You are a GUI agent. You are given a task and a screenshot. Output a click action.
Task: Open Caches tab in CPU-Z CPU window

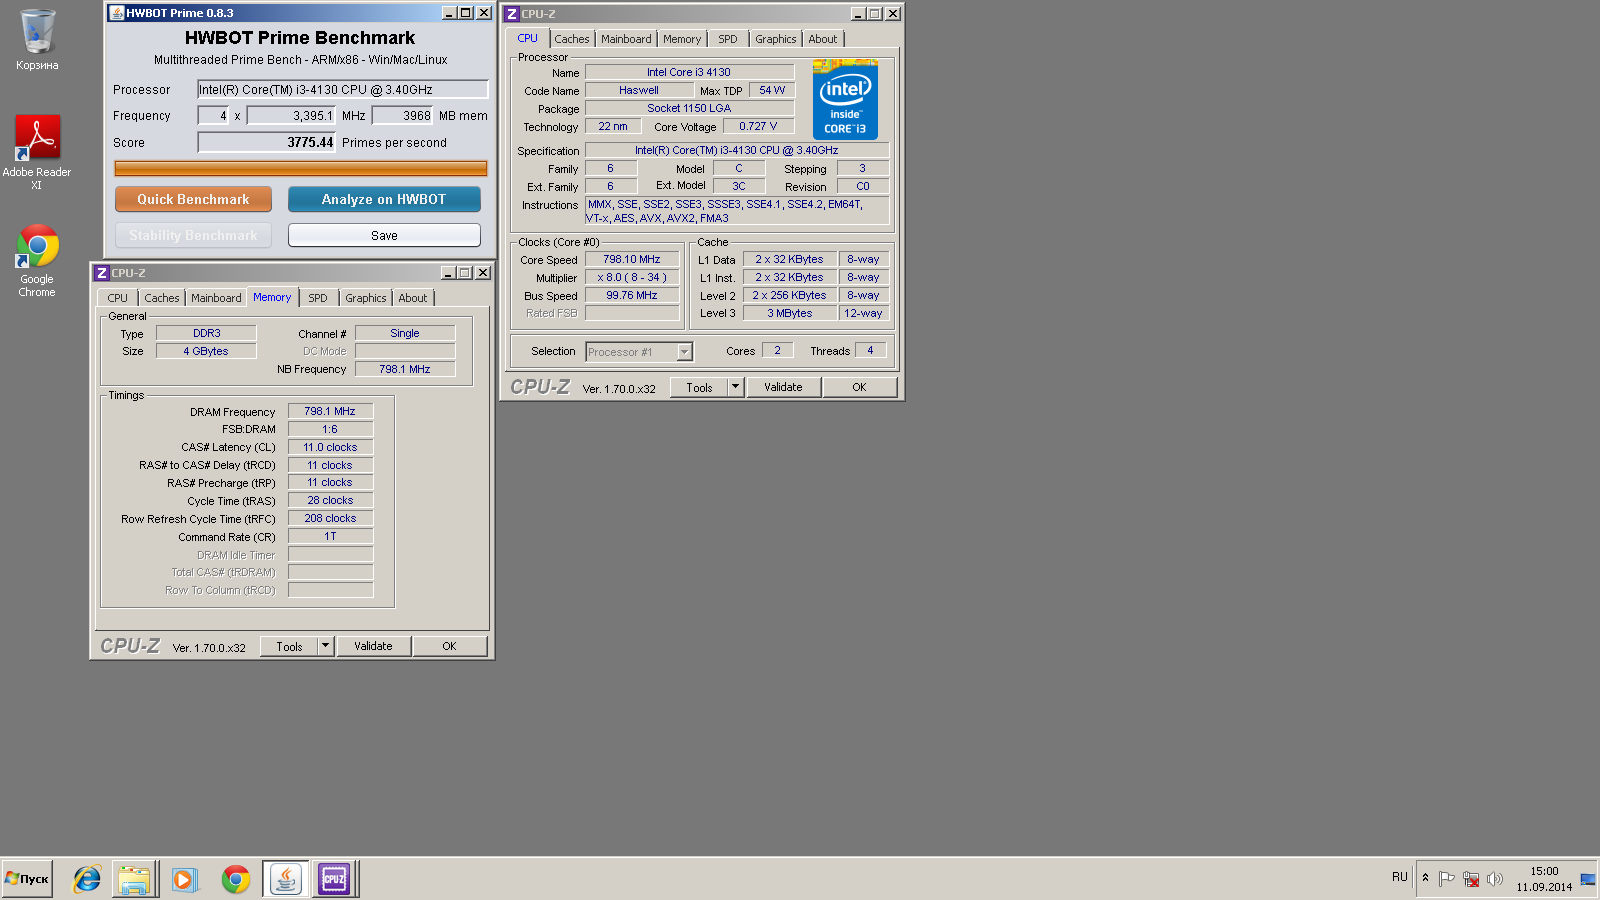572,39
